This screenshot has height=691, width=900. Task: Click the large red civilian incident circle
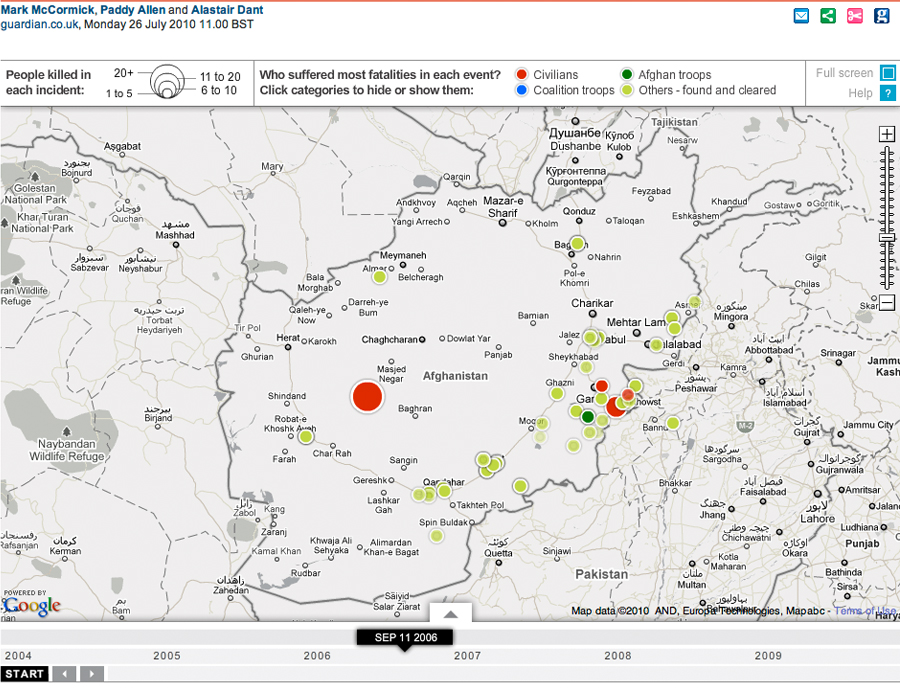[367, 396]
